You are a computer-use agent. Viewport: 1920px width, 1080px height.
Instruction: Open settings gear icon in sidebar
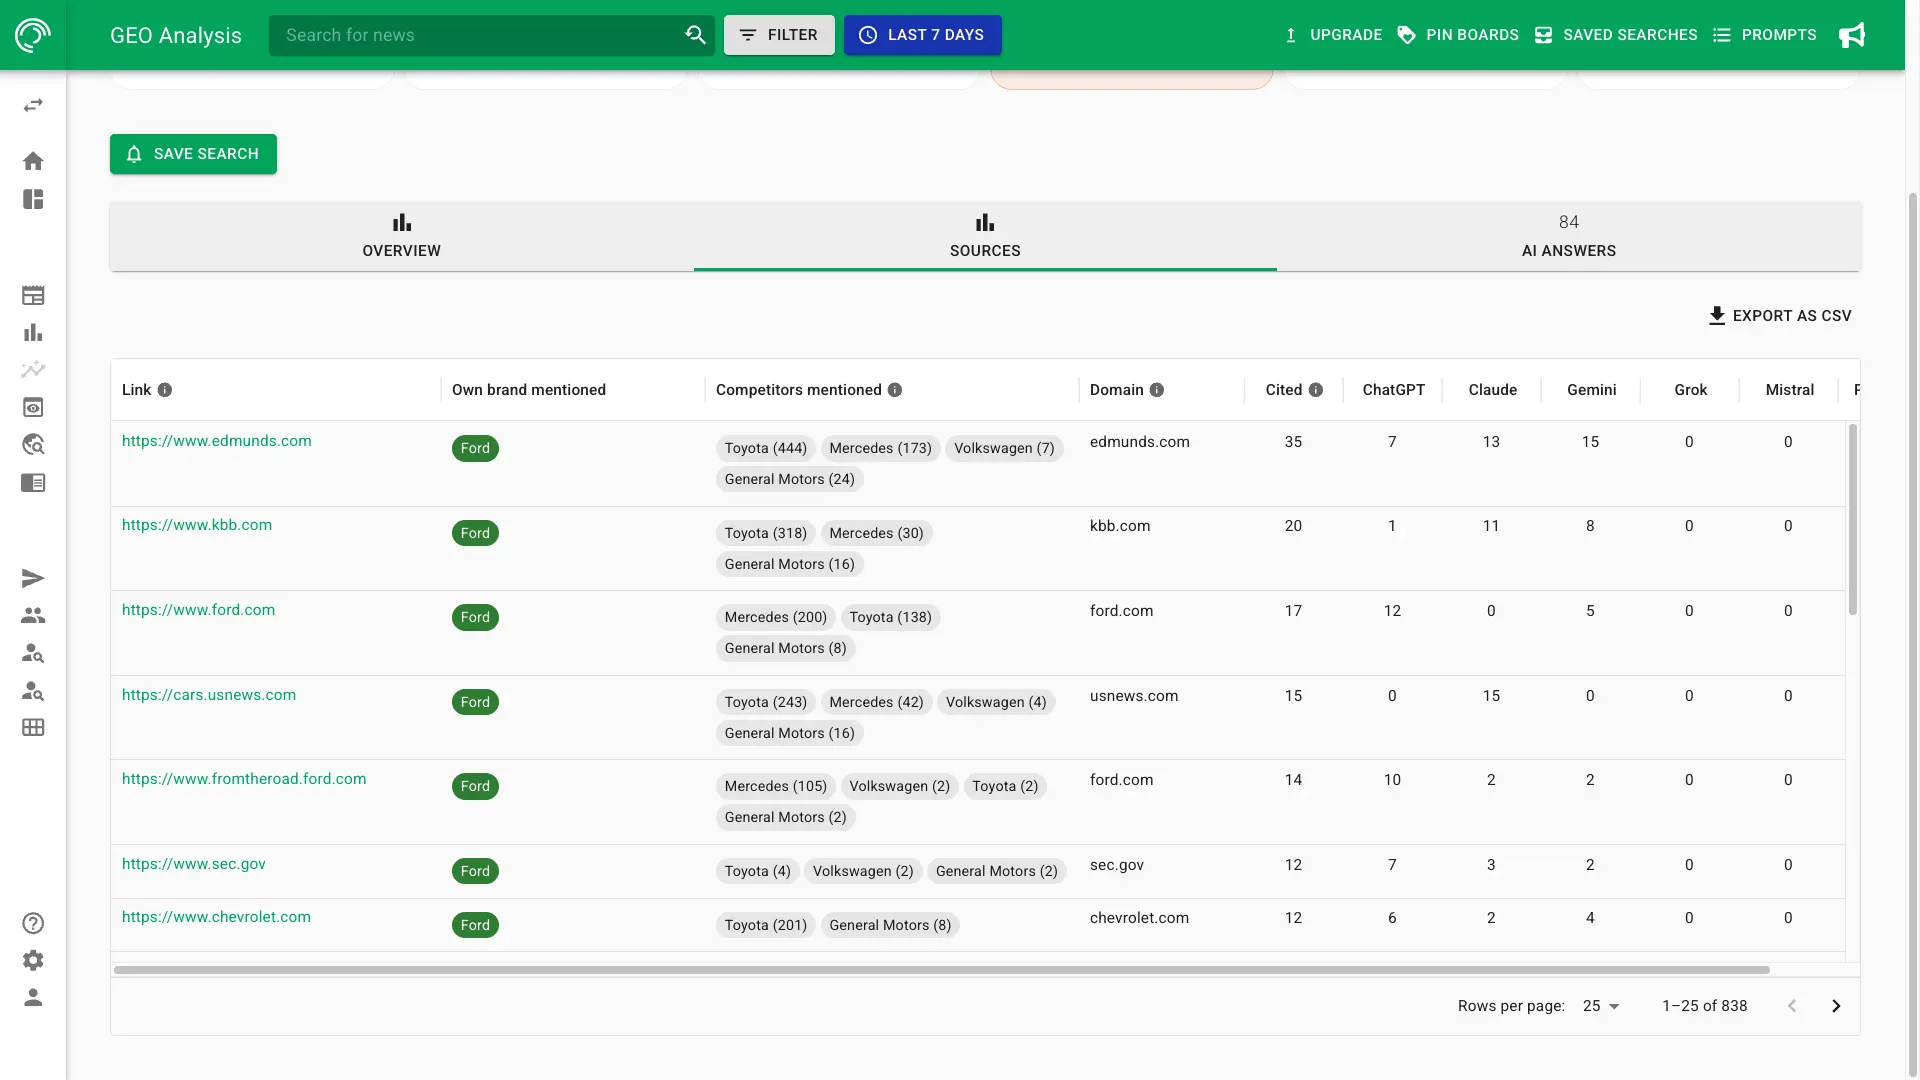click(x=33, y=960)
